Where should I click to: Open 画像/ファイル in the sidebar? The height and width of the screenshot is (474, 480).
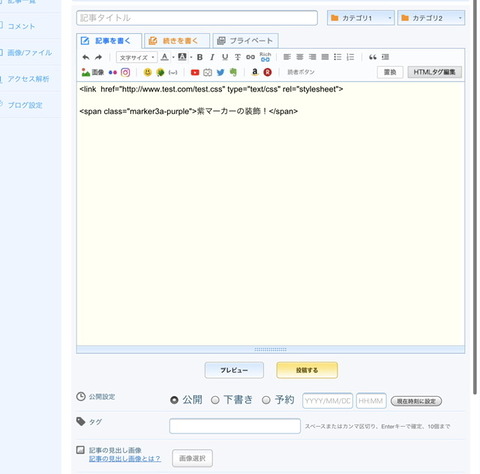click(29, 53)
